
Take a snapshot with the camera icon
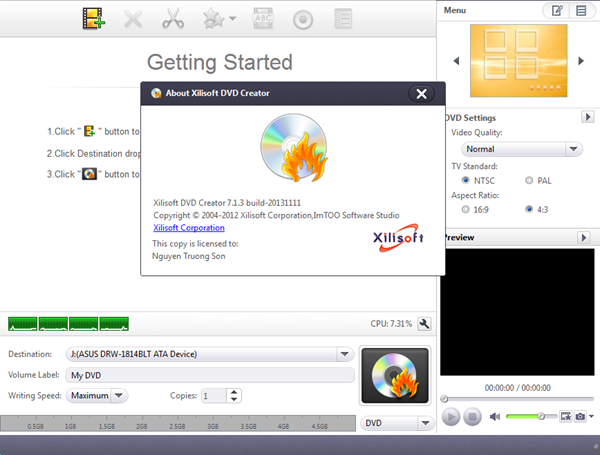580,416
